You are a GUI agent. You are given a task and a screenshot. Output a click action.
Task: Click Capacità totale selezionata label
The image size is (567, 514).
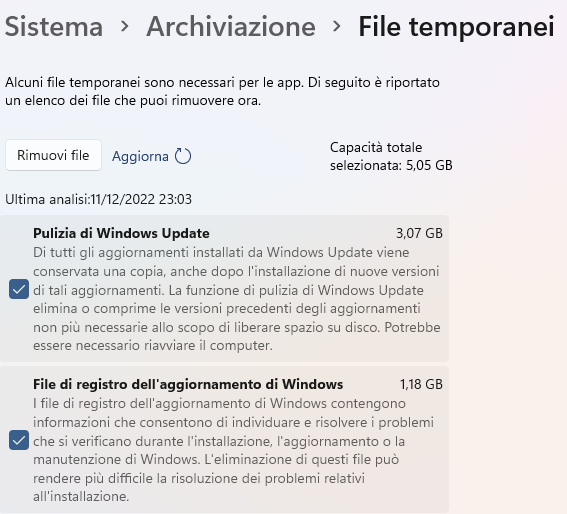point(376,156)
